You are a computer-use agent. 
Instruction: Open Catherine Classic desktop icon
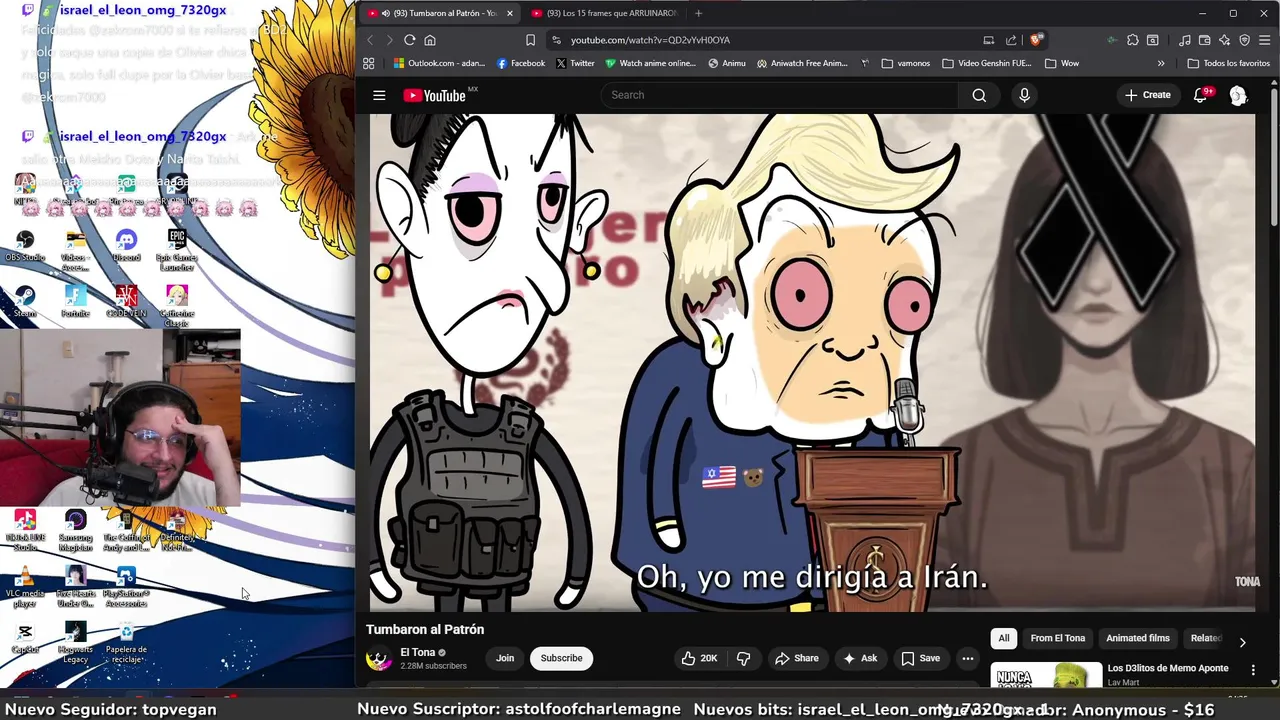(x=177, y=305)
